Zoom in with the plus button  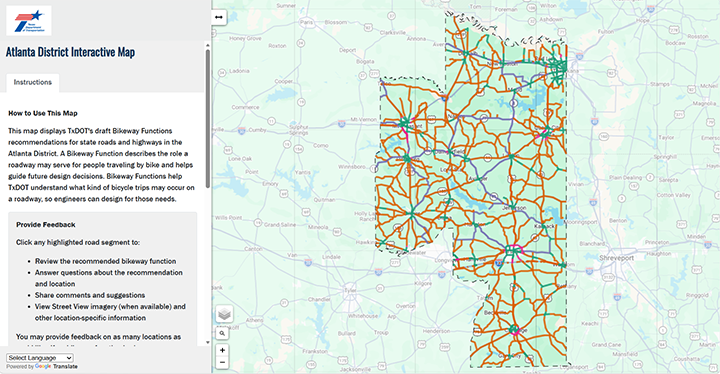pyautogui.click(x=222, y=350)
